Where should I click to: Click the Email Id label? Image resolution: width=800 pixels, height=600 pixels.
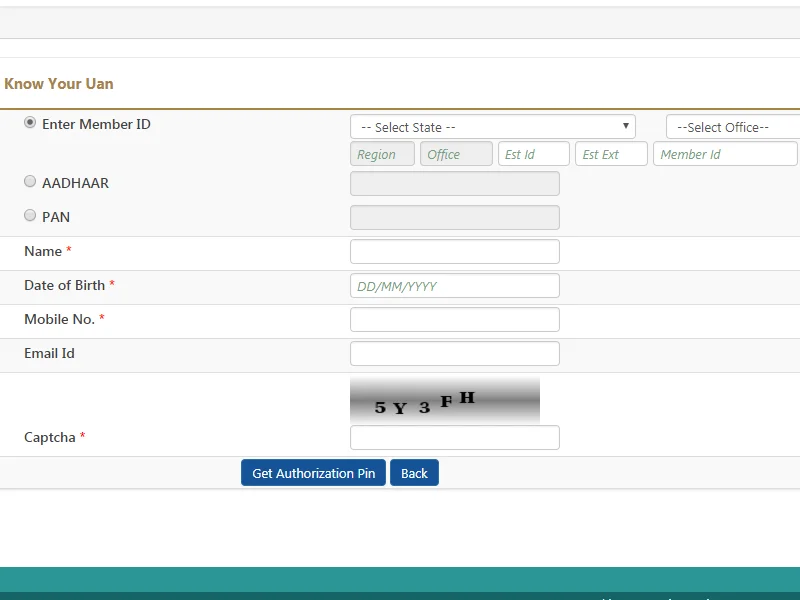[x=49, y=353]
